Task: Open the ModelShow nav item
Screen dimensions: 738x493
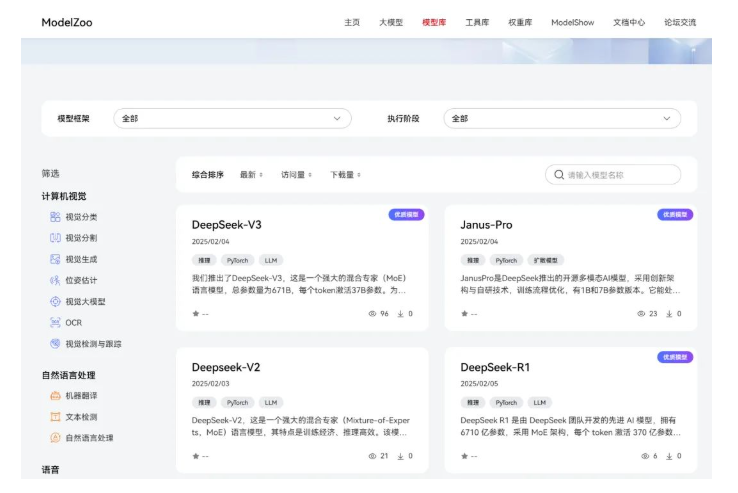Action: (573, 22)
